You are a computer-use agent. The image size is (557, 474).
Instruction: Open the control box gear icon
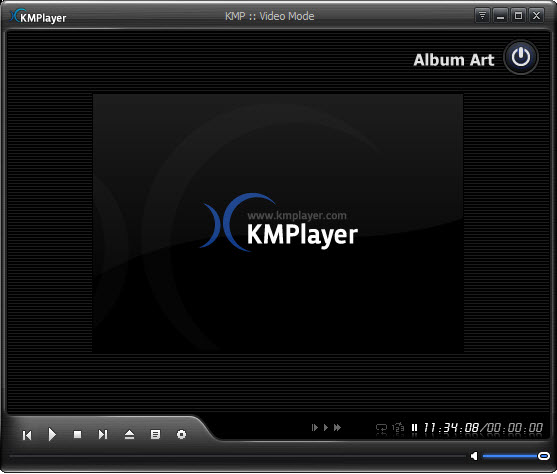pos(182,435)
